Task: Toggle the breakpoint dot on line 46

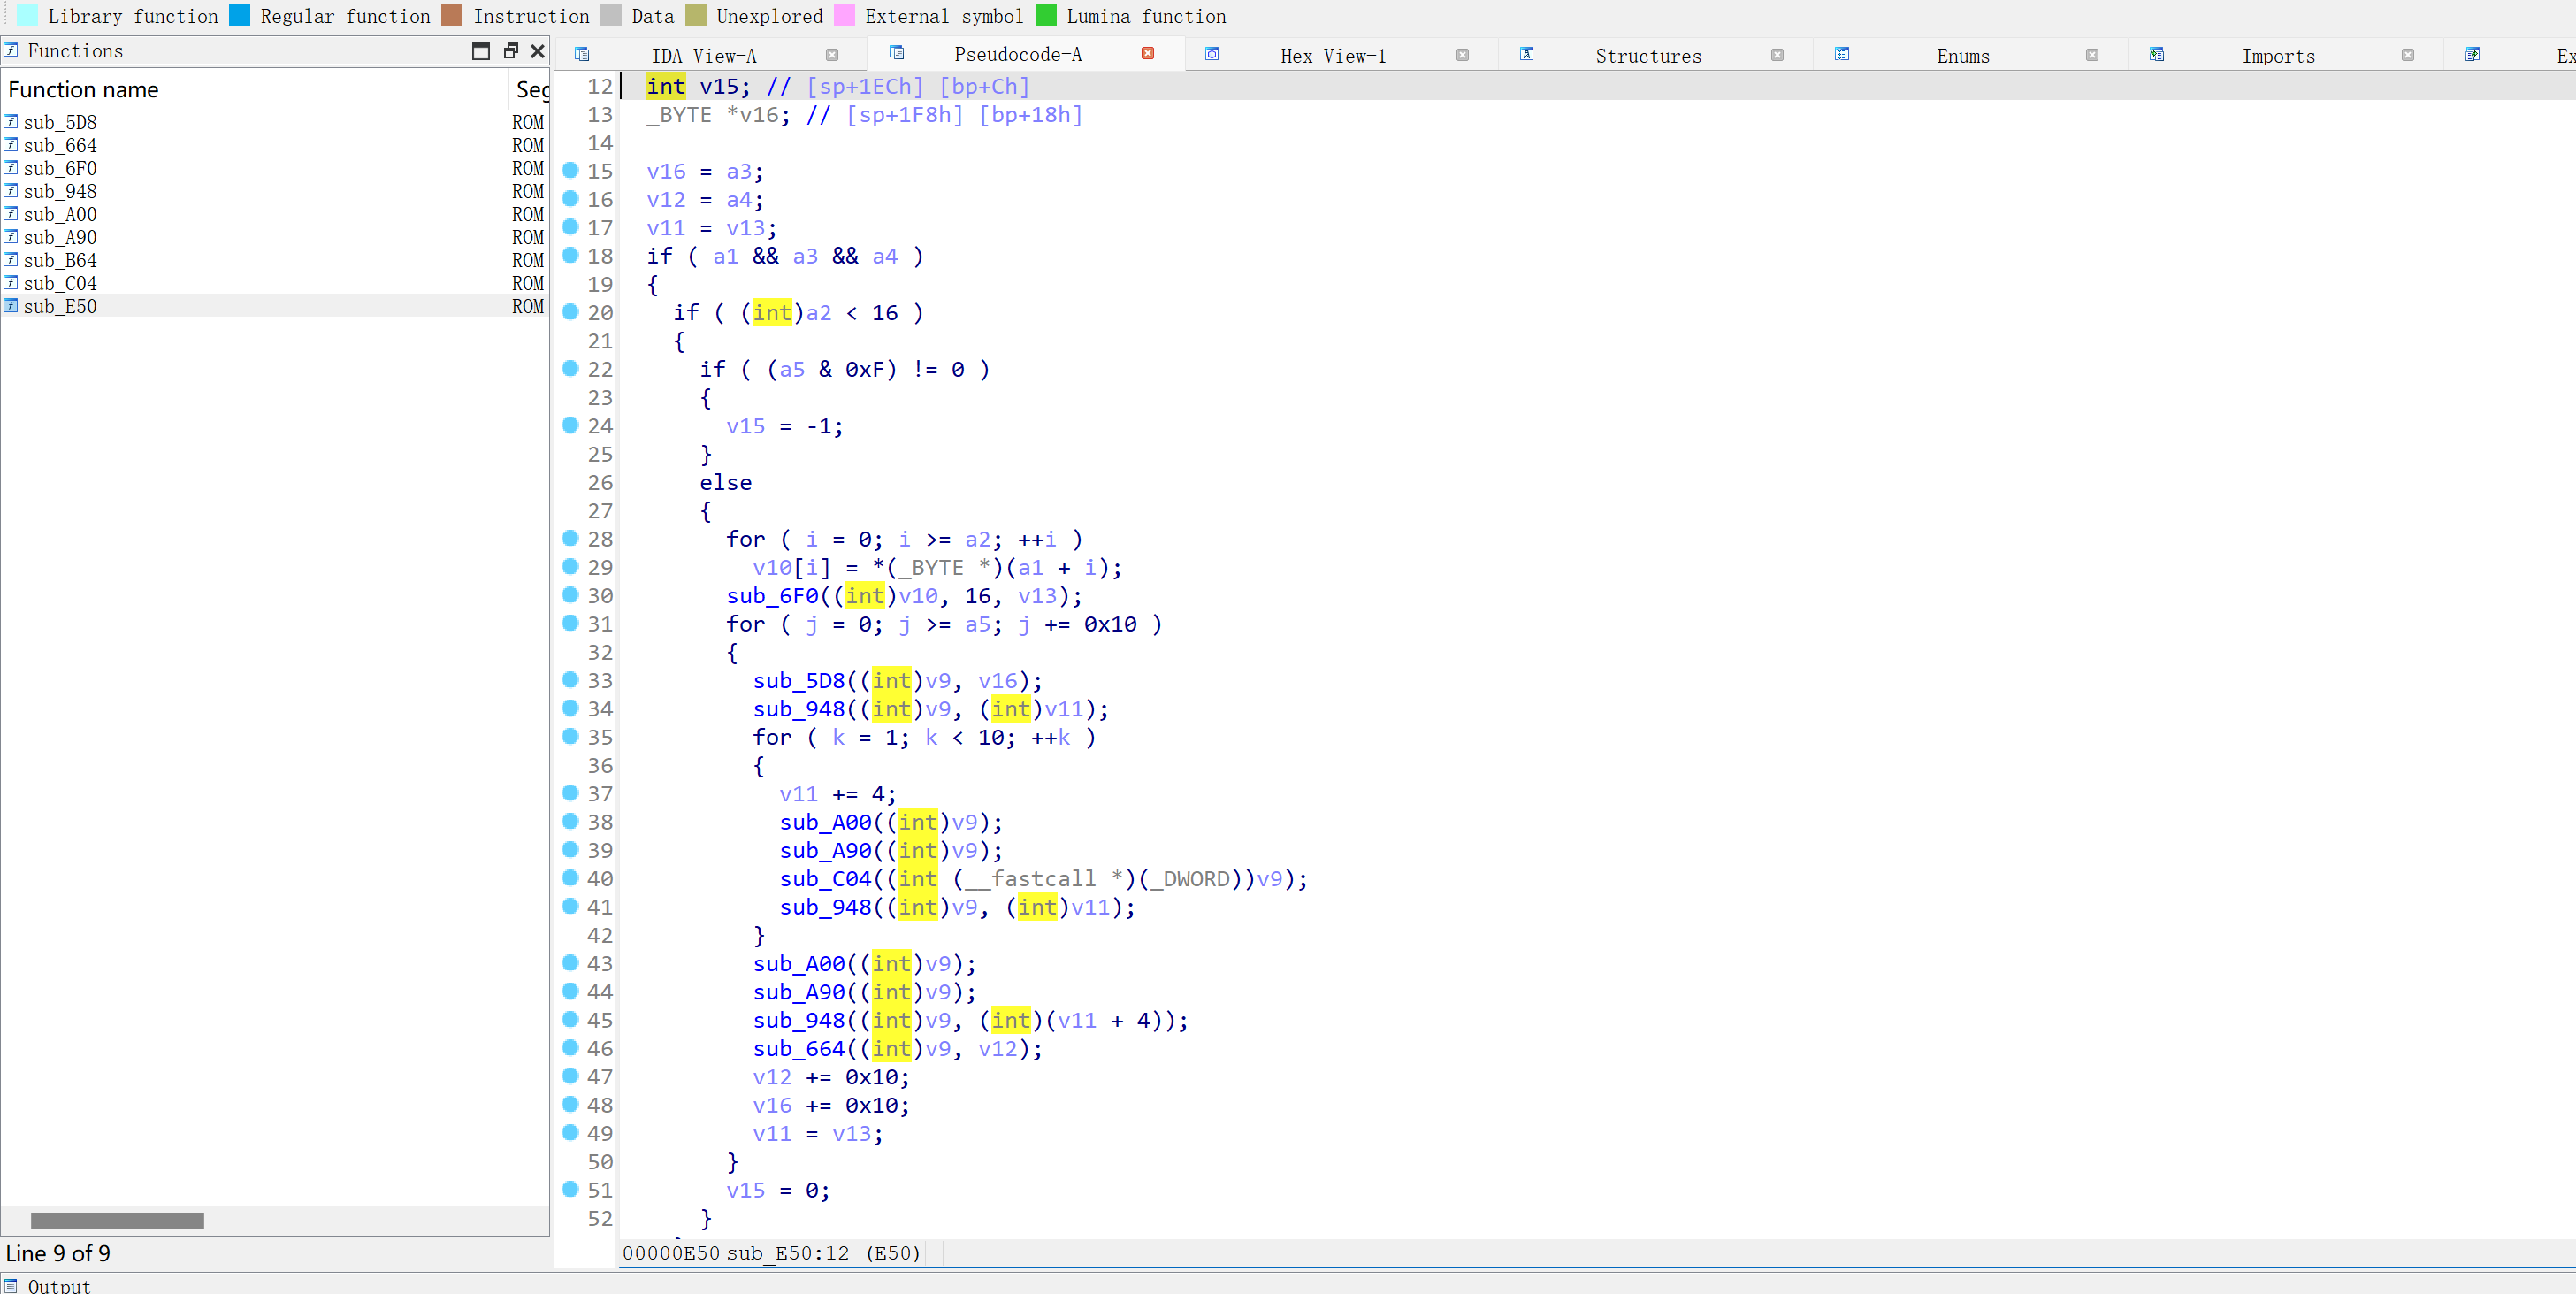Action: tap(570, 1048)
